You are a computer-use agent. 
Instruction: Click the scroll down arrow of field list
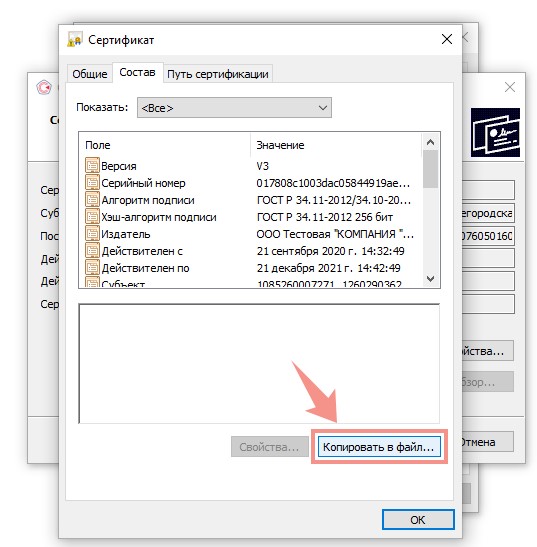click(431, 278)
